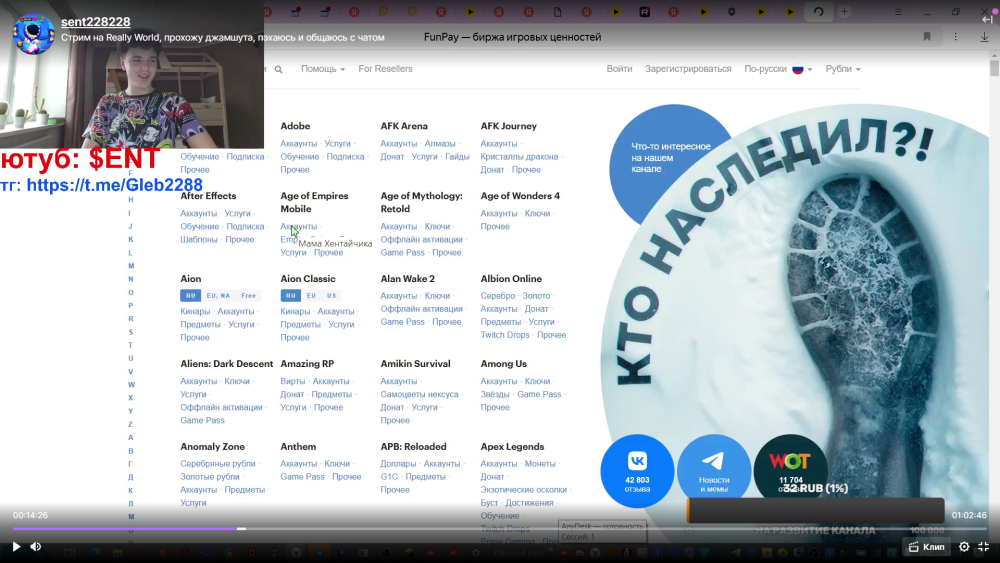Open the browser three-dot page menu
This screenshot has width=1000, height=563.
pyautogui.click(x=955, y=37)
